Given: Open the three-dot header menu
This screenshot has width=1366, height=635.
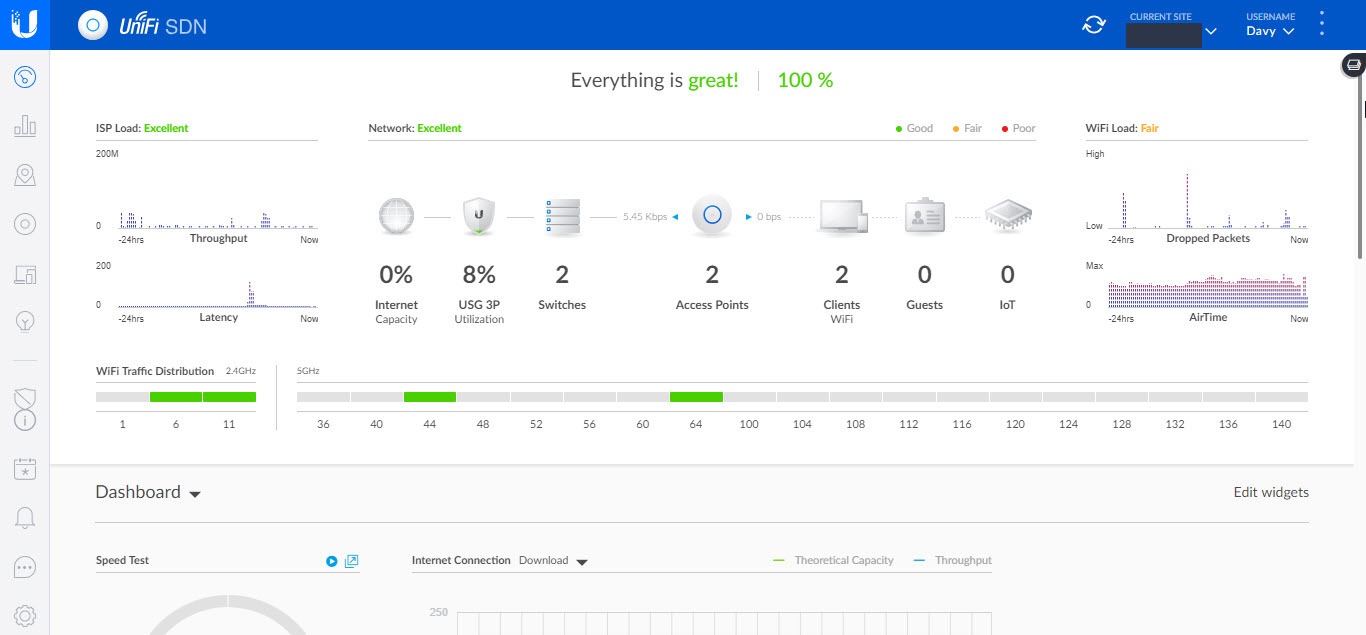Looking at the screenshot, I should pyautogui.click(x=1322, y=24).
